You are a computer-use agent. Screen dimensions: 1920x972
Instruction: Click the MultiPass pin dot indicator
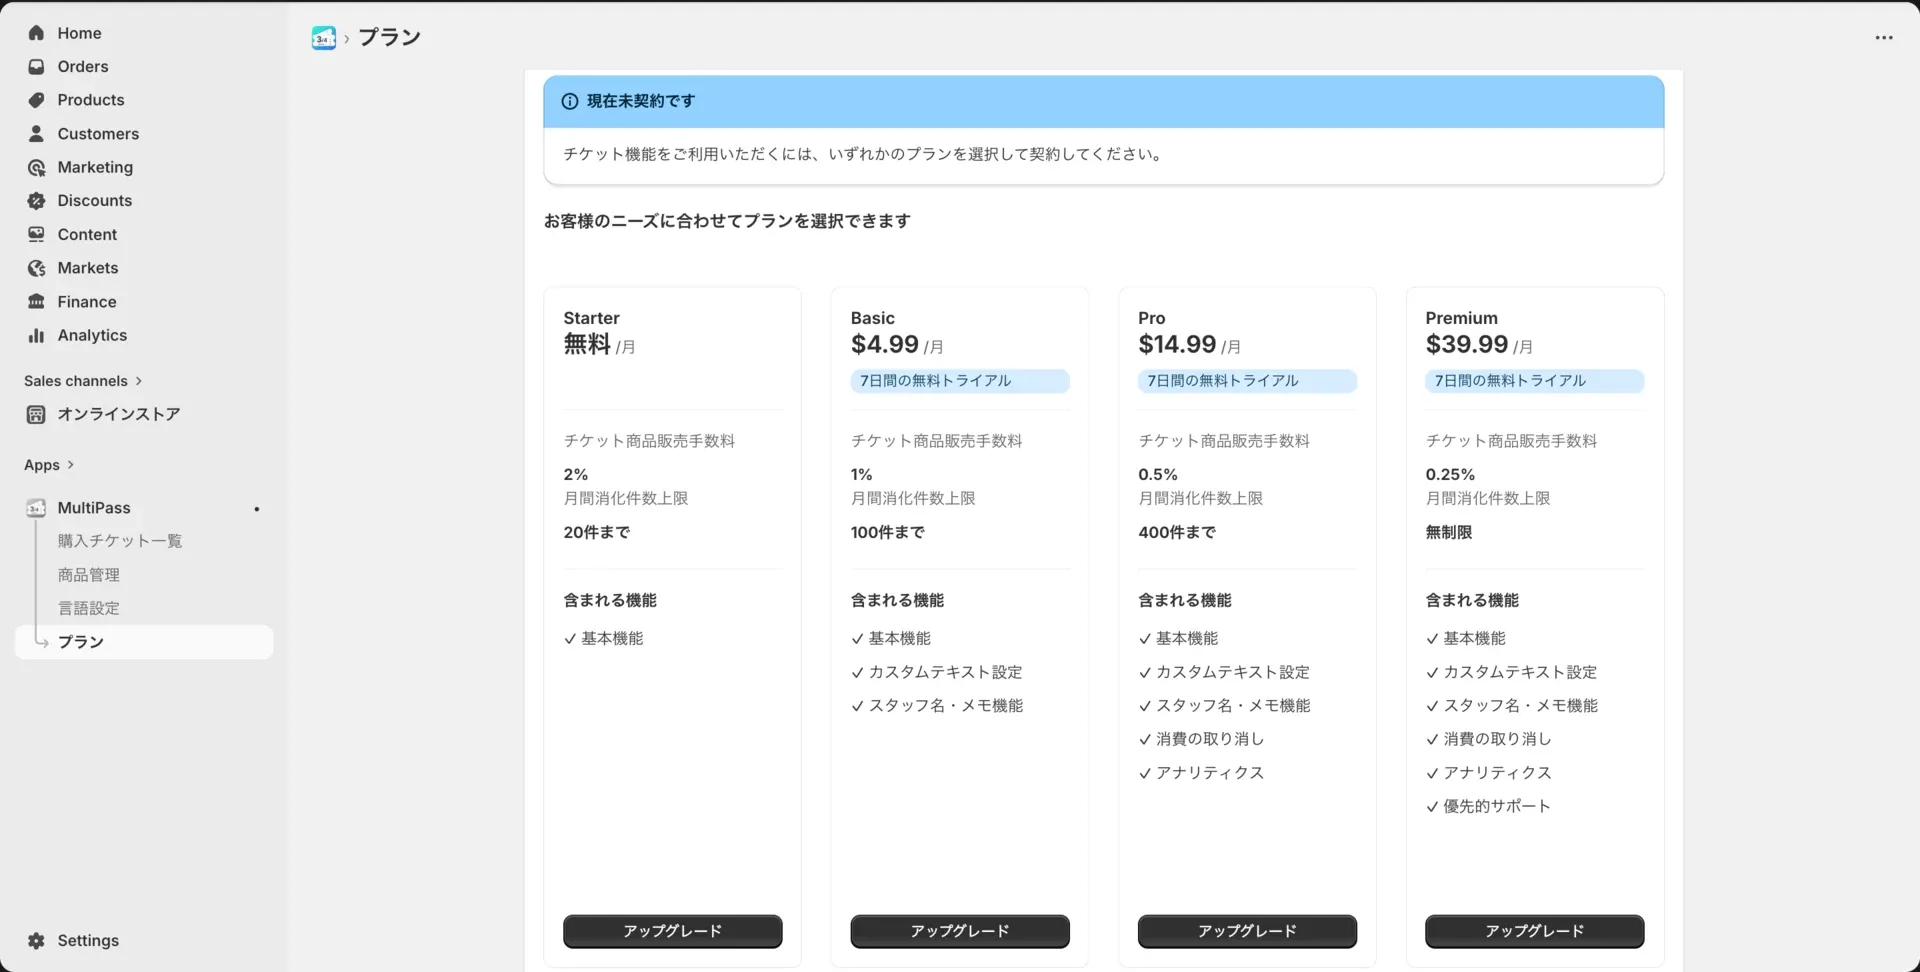point(257,509)
